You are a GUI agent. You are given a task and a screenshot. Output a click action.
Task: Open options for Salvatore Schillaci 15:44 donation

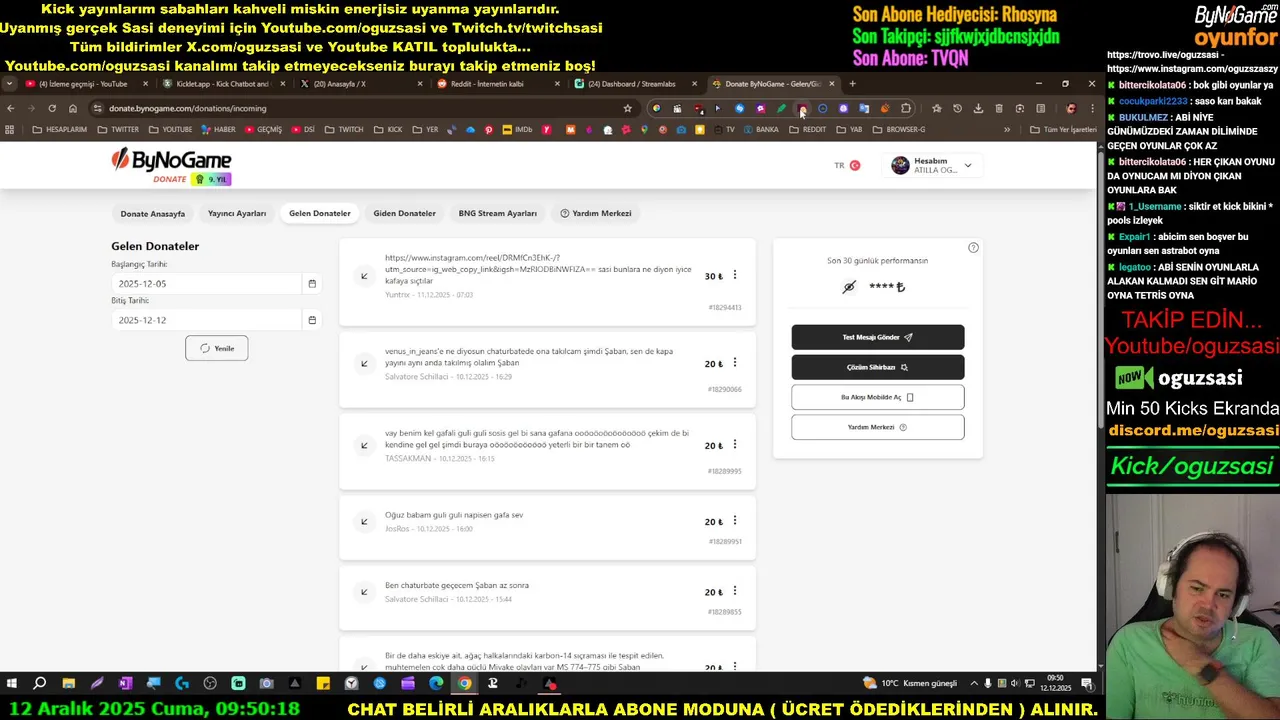click(x=735, y=591)
